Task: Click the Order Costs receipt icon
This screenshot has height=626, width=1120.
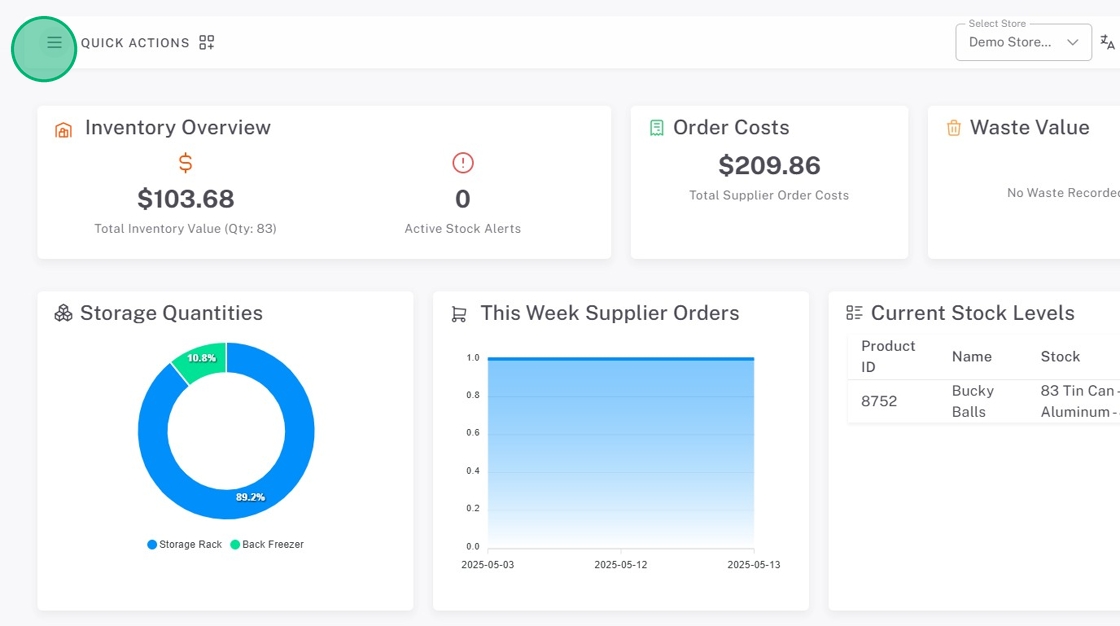Action: 657,128
